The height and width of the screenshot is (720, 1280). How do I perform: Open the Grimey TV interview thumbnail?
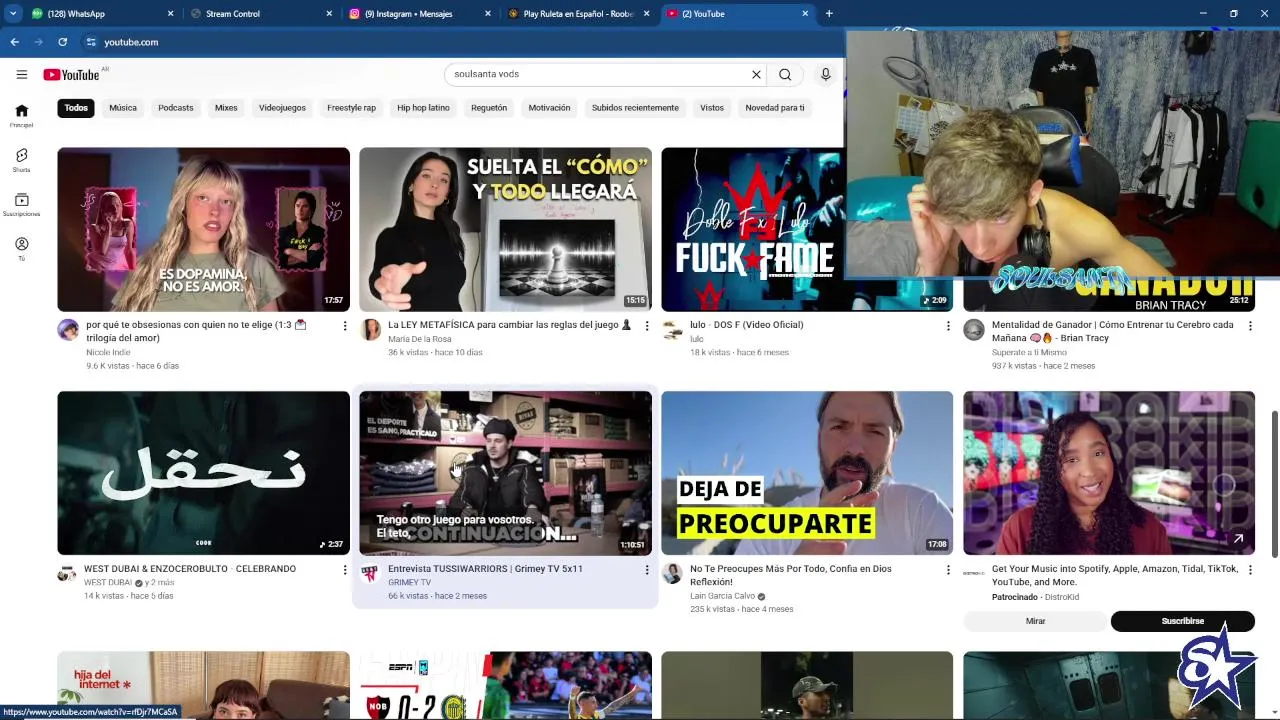(x=505, y=473)
